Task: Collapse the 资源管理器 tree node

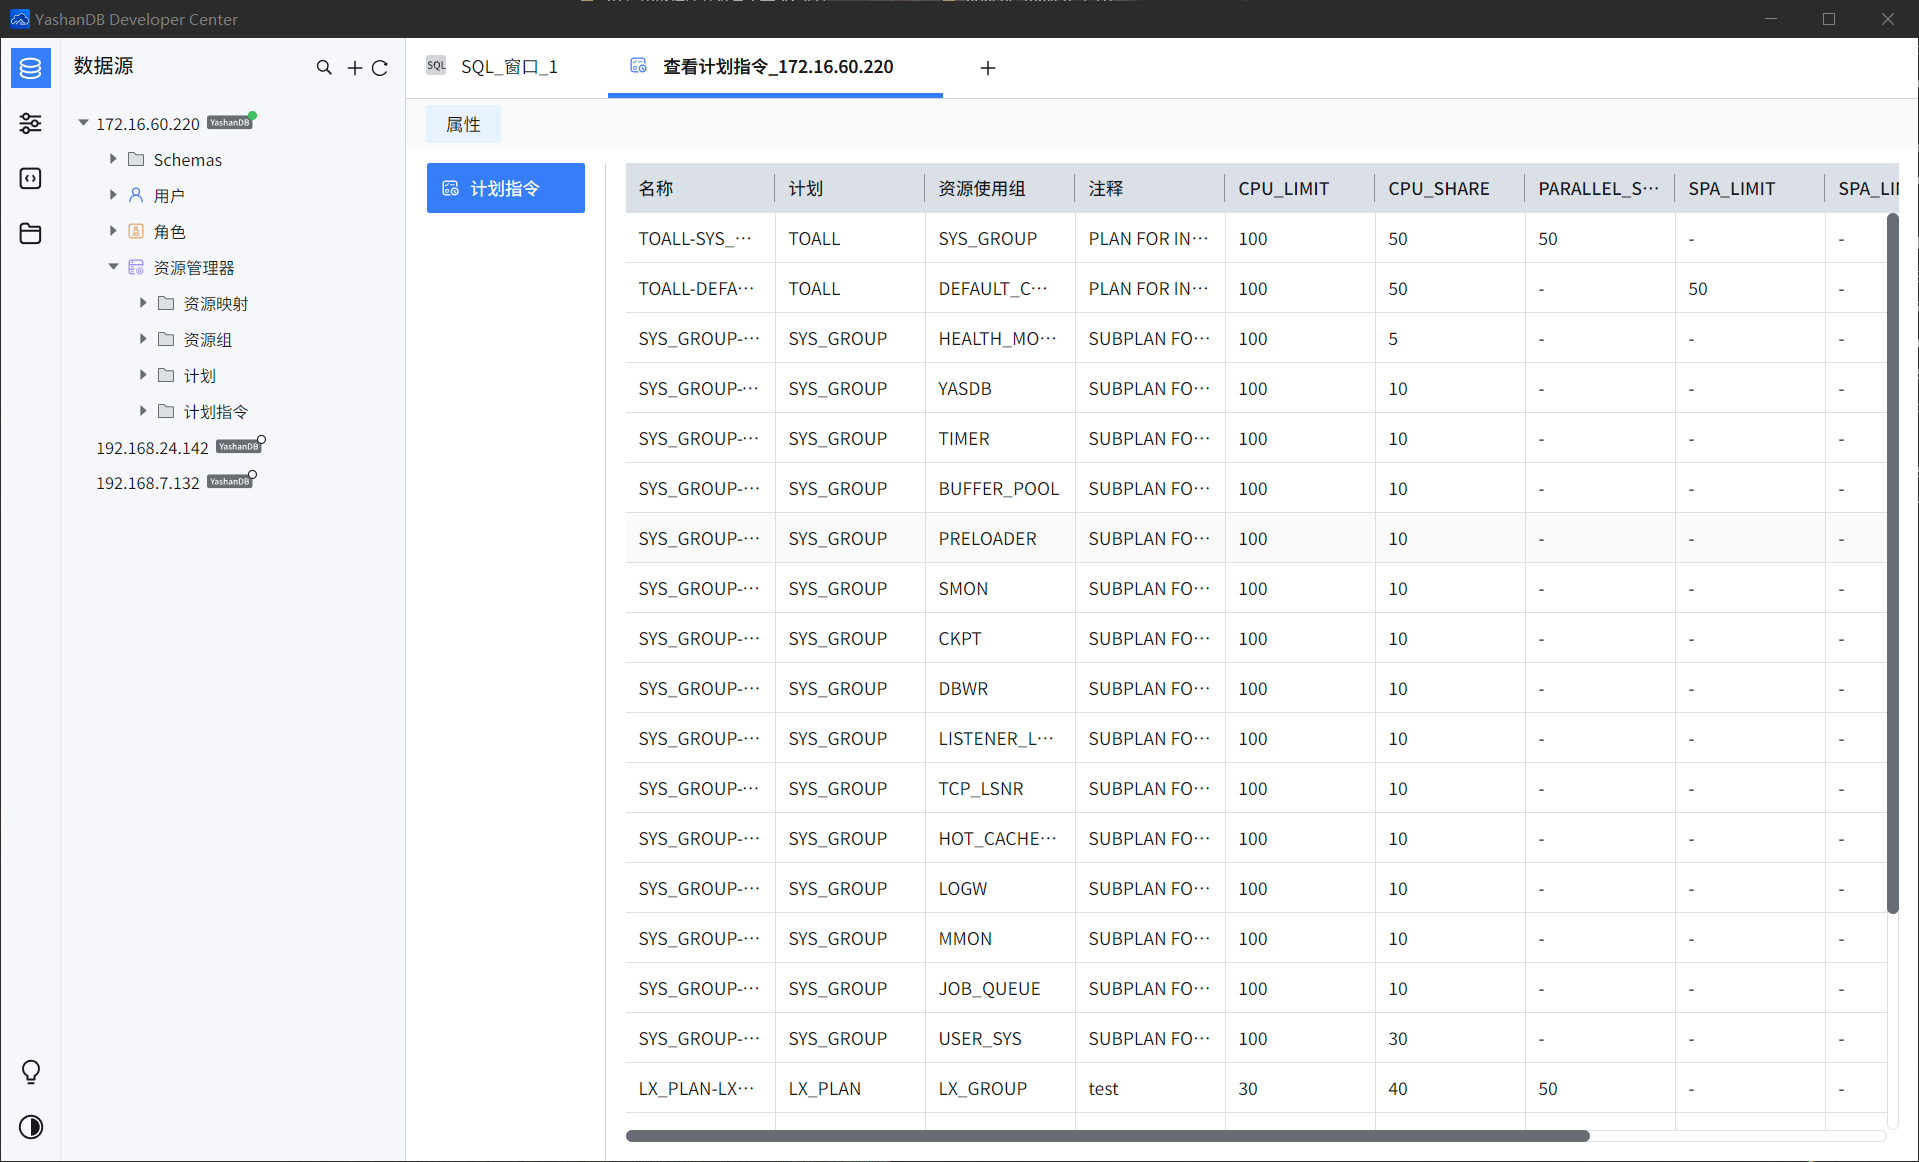Action: click(113, 267)
